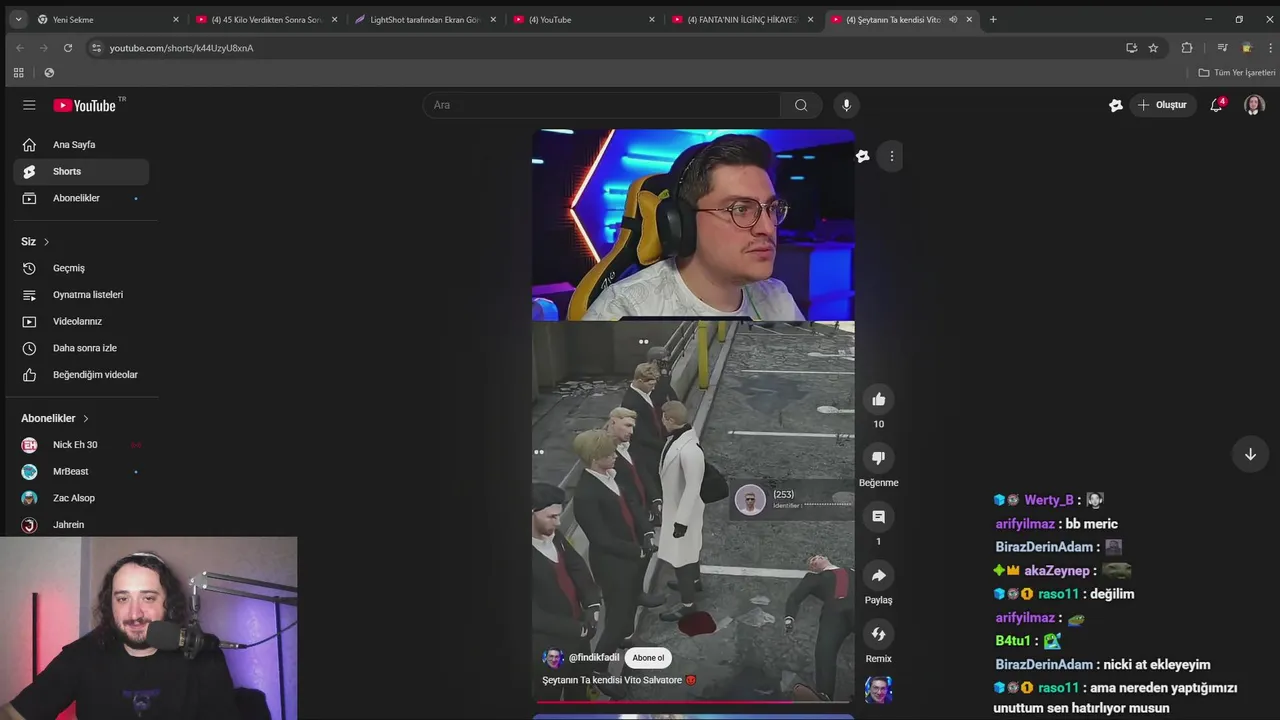Dislike the Short with thumbs down
Image resolution: width=1280 pixels, height=720 pixels.
878,458
